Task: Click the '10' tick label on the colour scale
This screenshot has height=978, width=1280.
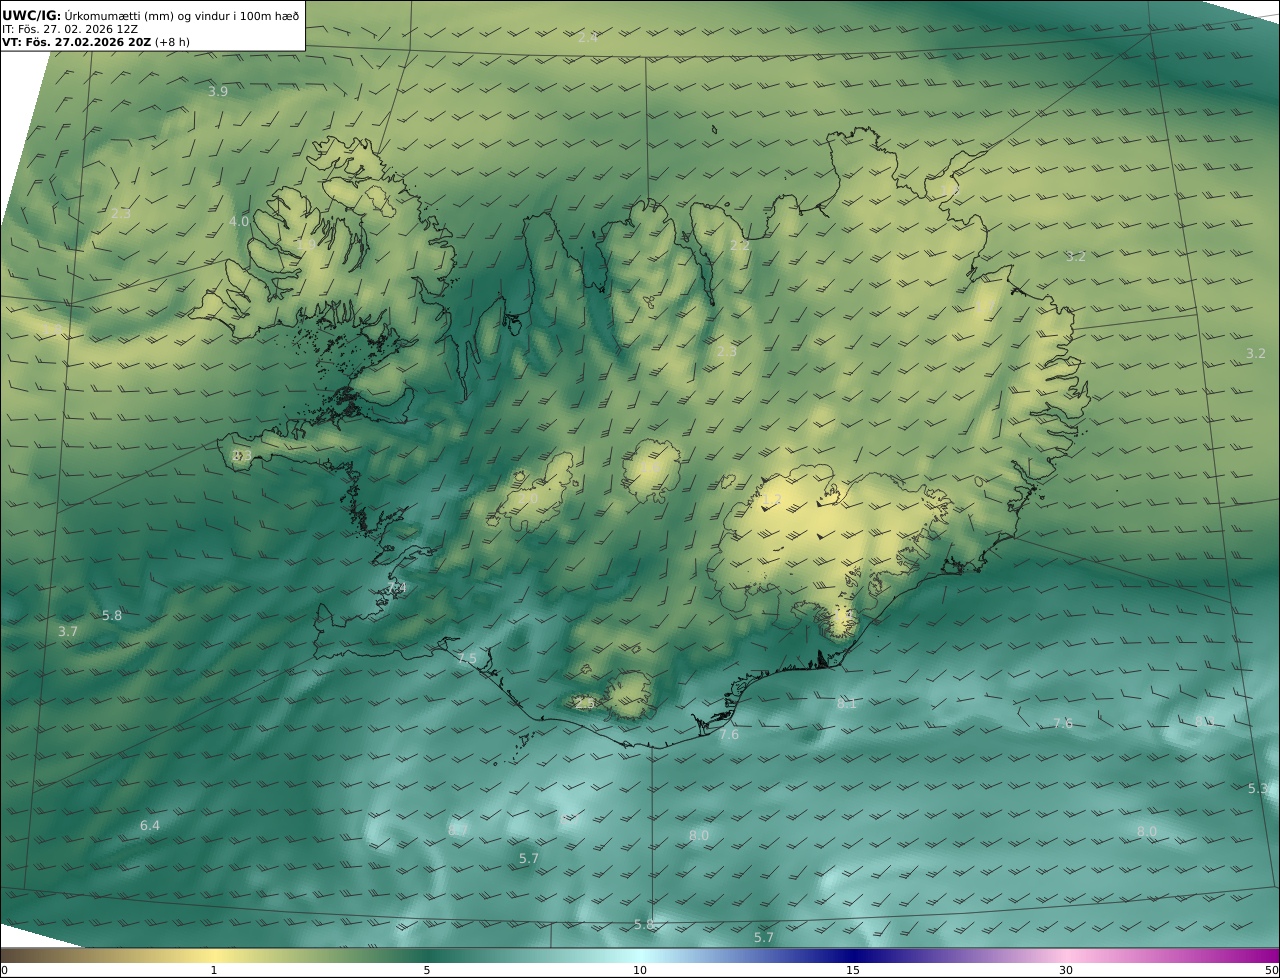Action: (x=640, y=970)
